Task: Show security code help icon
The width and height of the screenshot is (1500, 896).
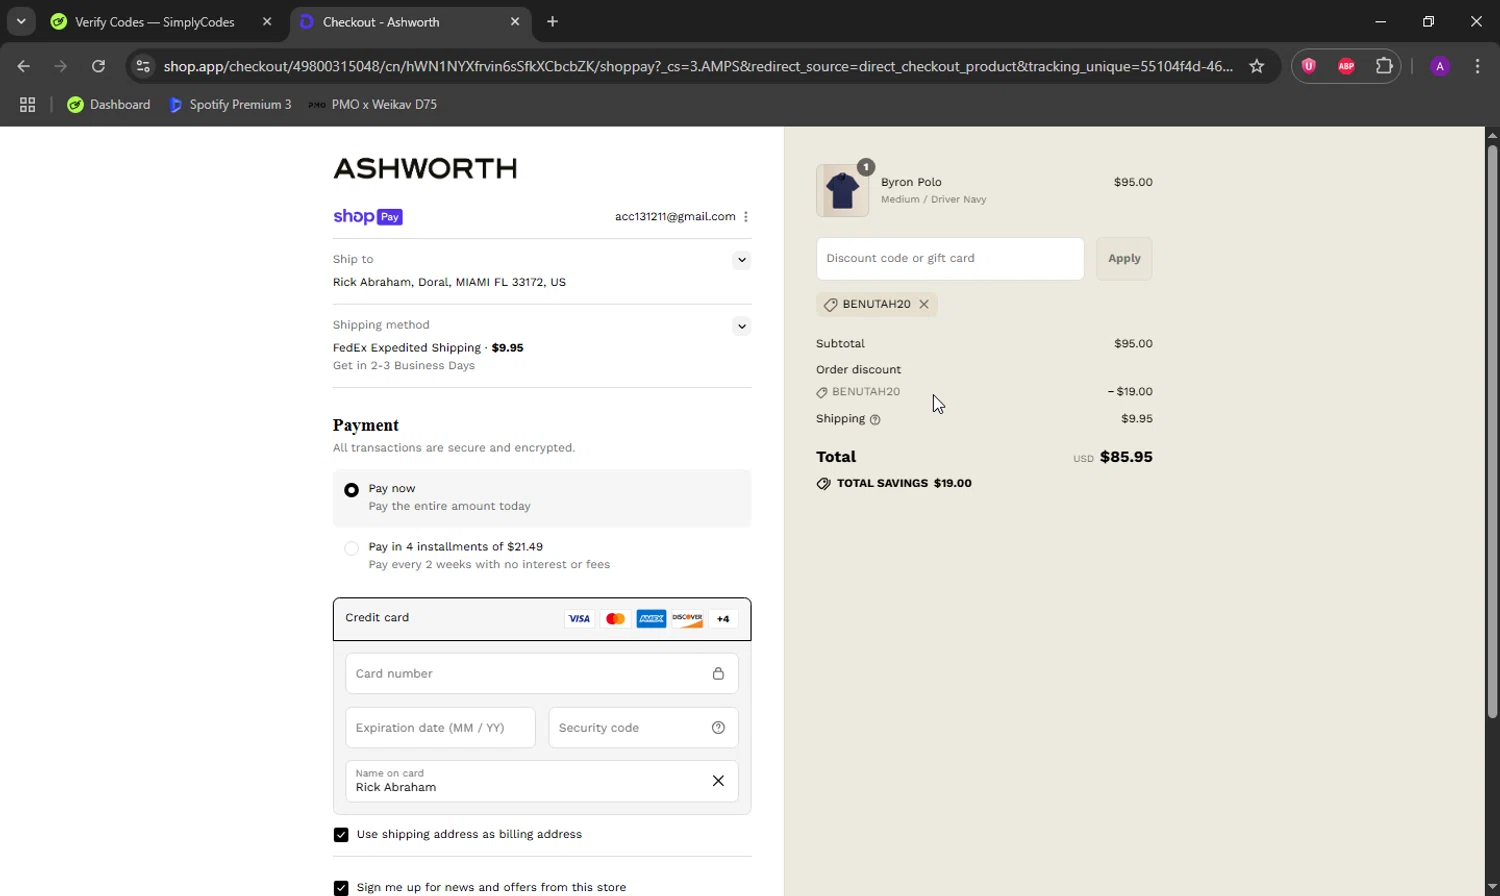Action: tap(718, 728)
